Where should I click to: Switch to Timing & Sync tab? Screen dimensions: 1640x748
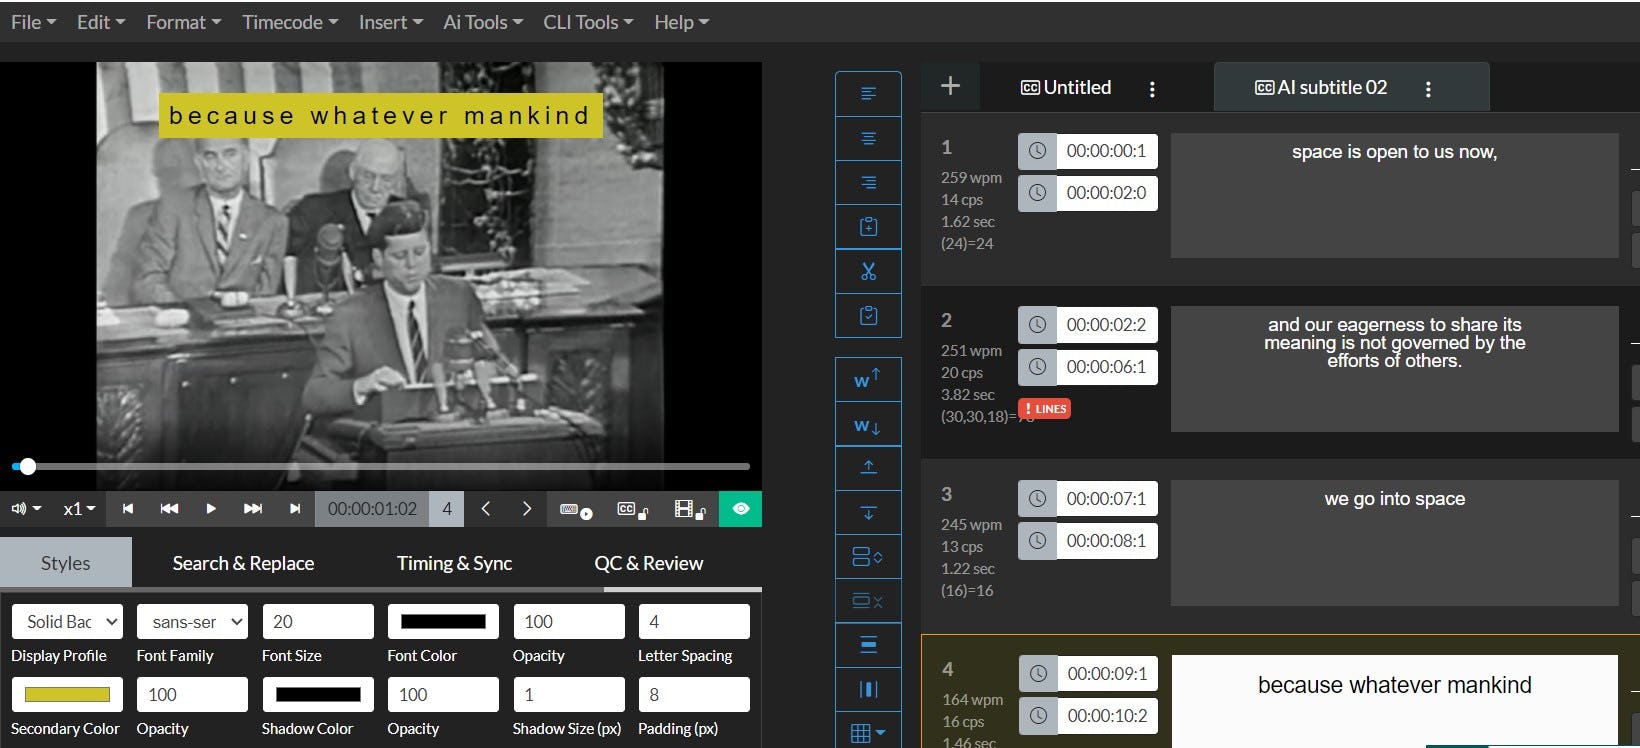pos(454,563)
